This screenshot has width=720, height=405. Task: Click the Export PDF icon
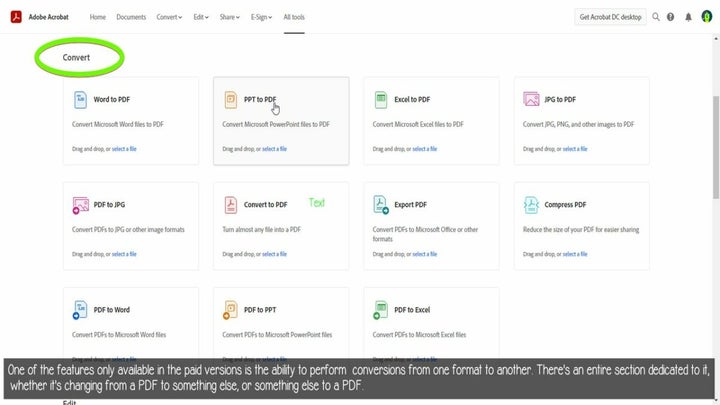click(x=381, y=205)
